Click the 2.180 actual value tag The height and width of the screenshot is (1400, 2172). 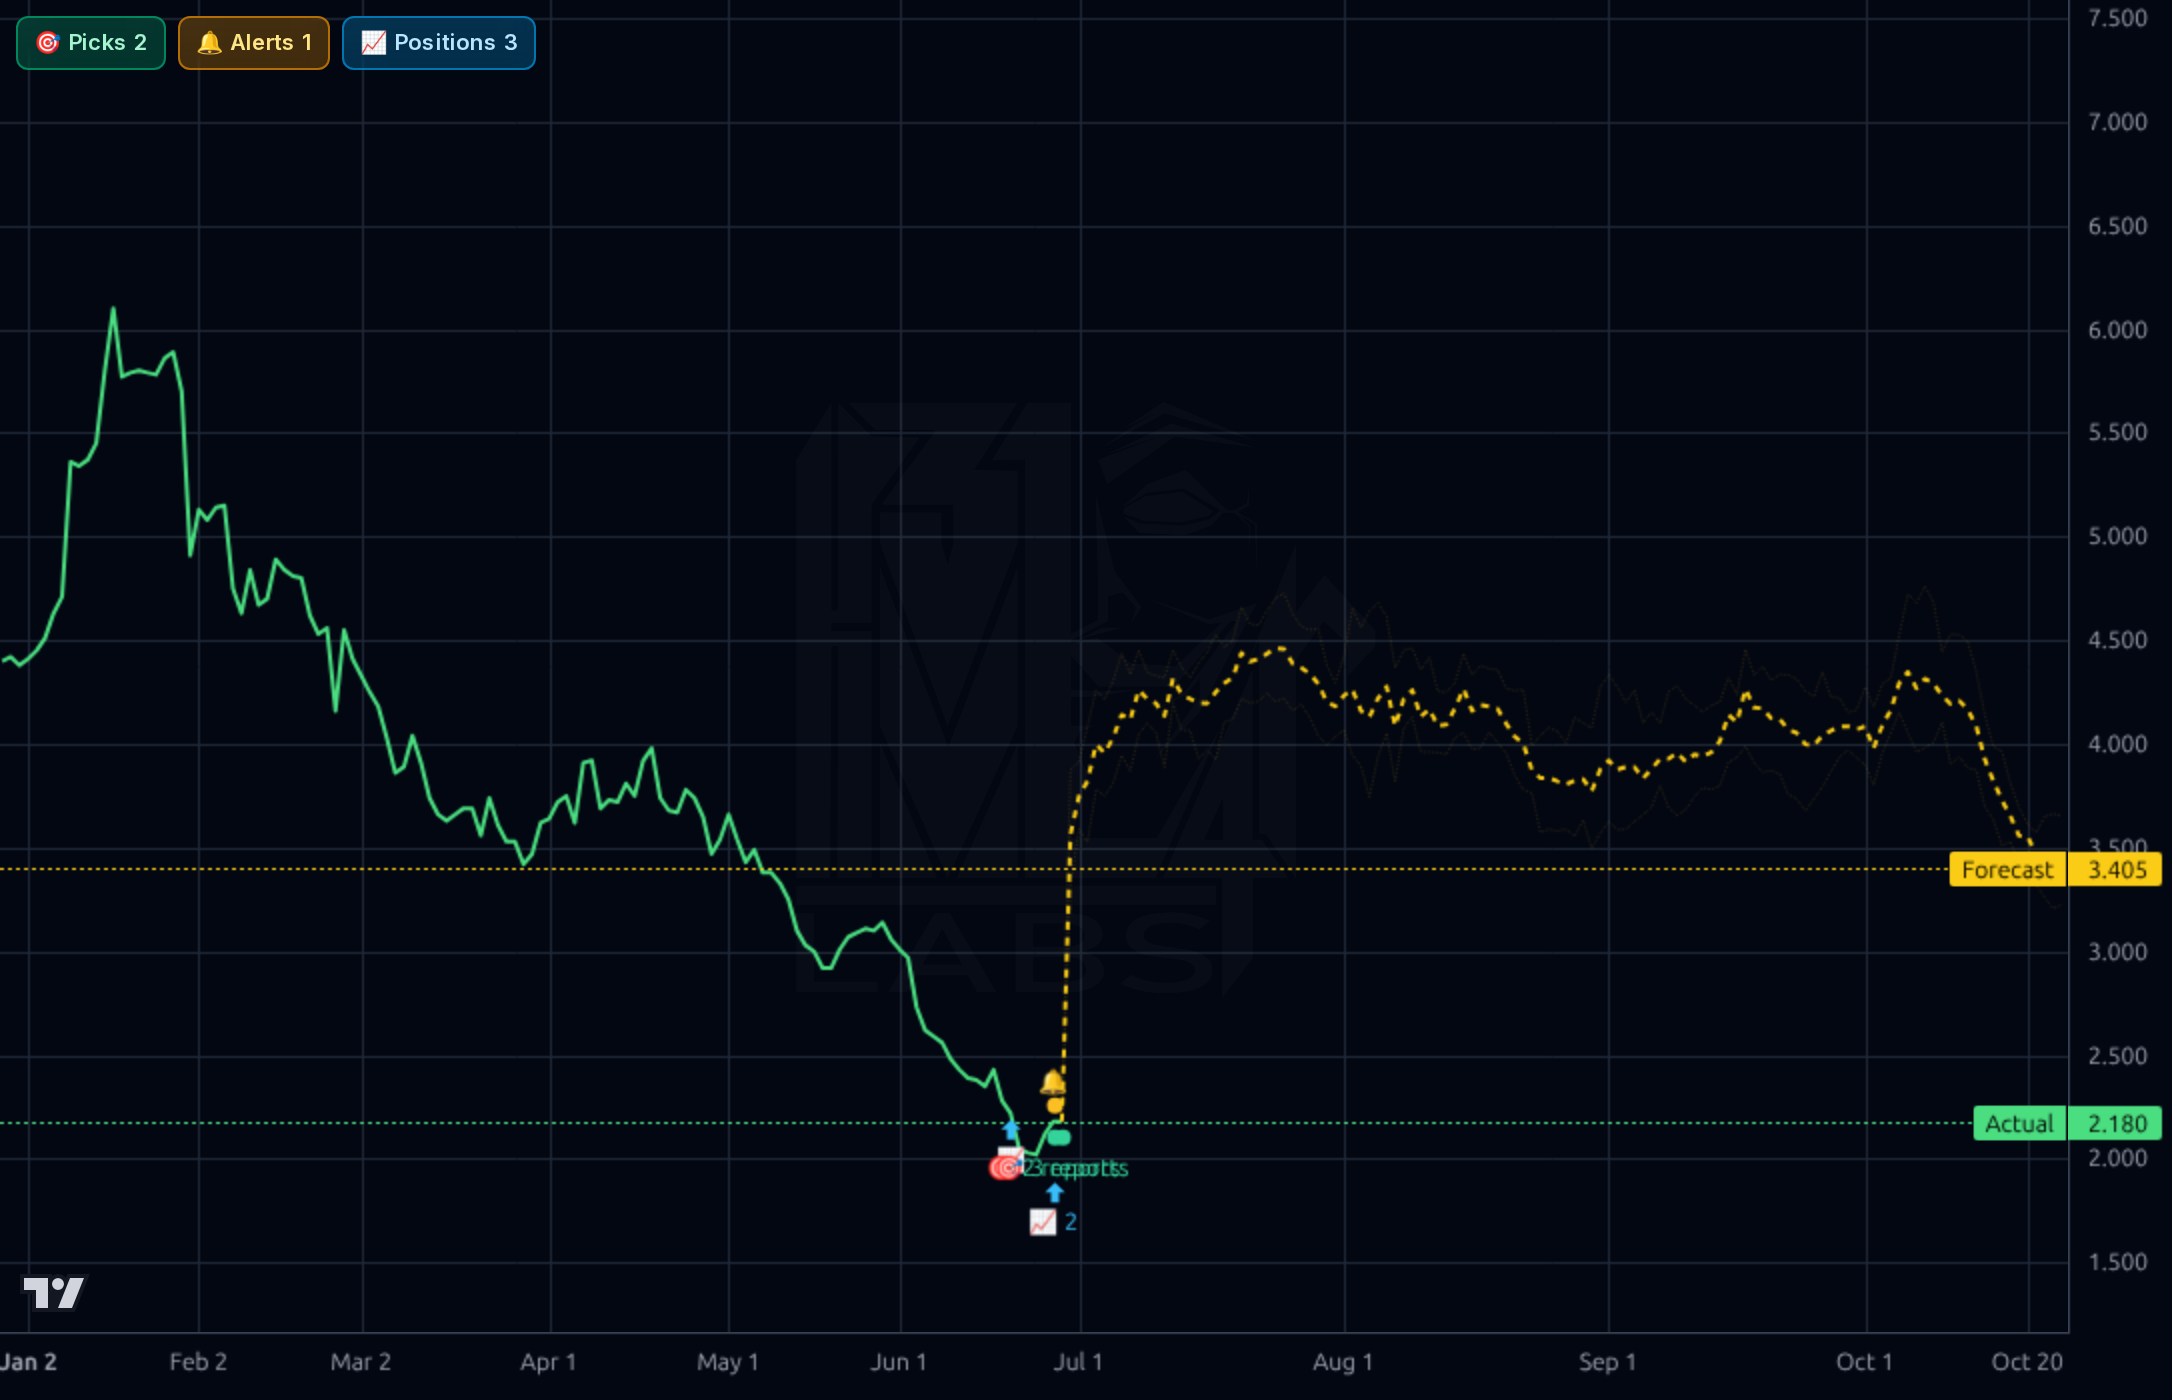point(2116,1124)
